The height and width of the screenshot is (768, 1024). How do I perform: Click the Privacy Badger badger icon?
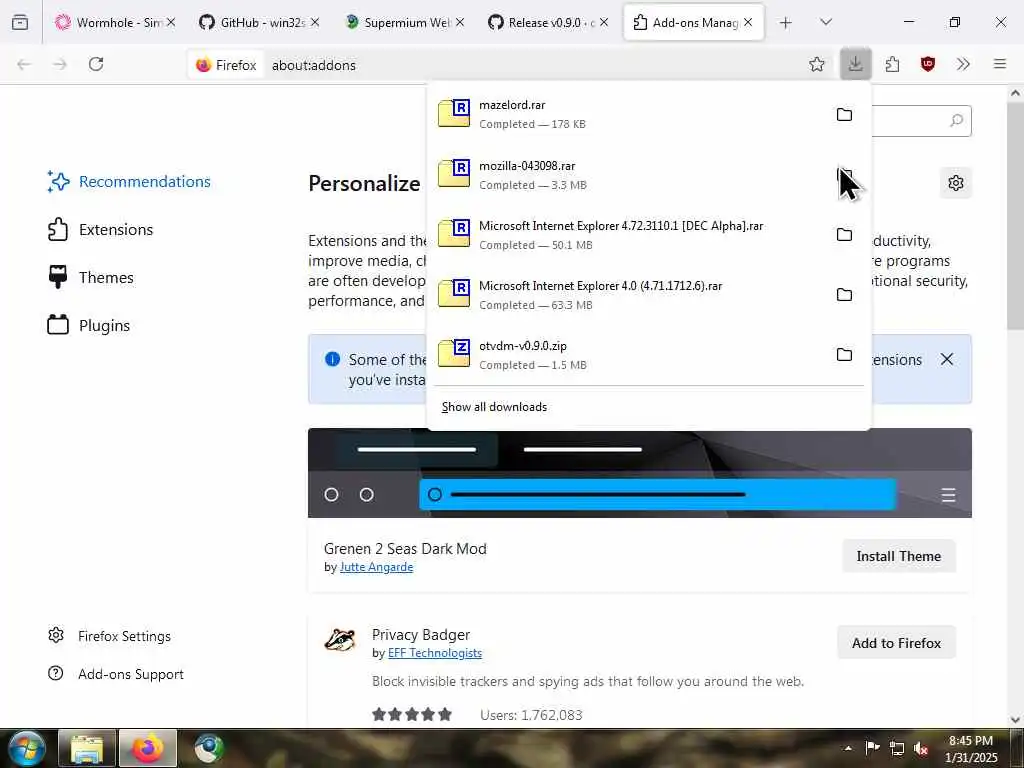(340, 639)
